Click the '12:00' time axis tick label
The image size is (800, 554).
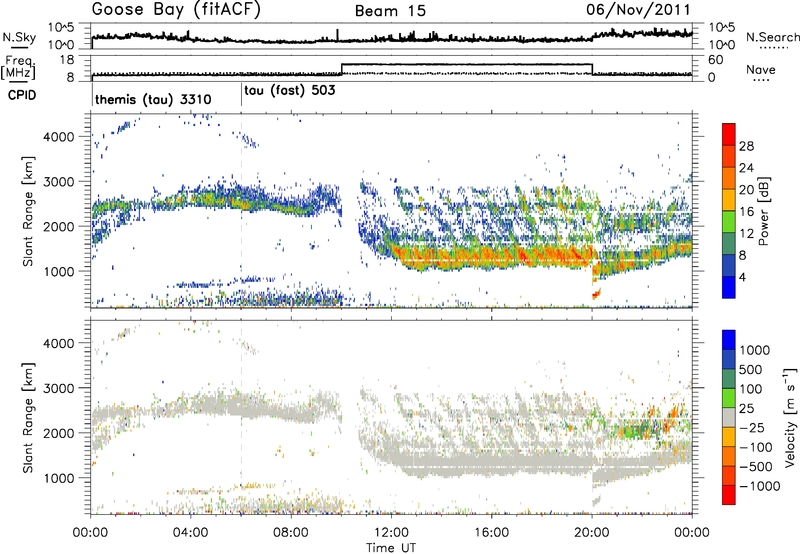(391, 533)
